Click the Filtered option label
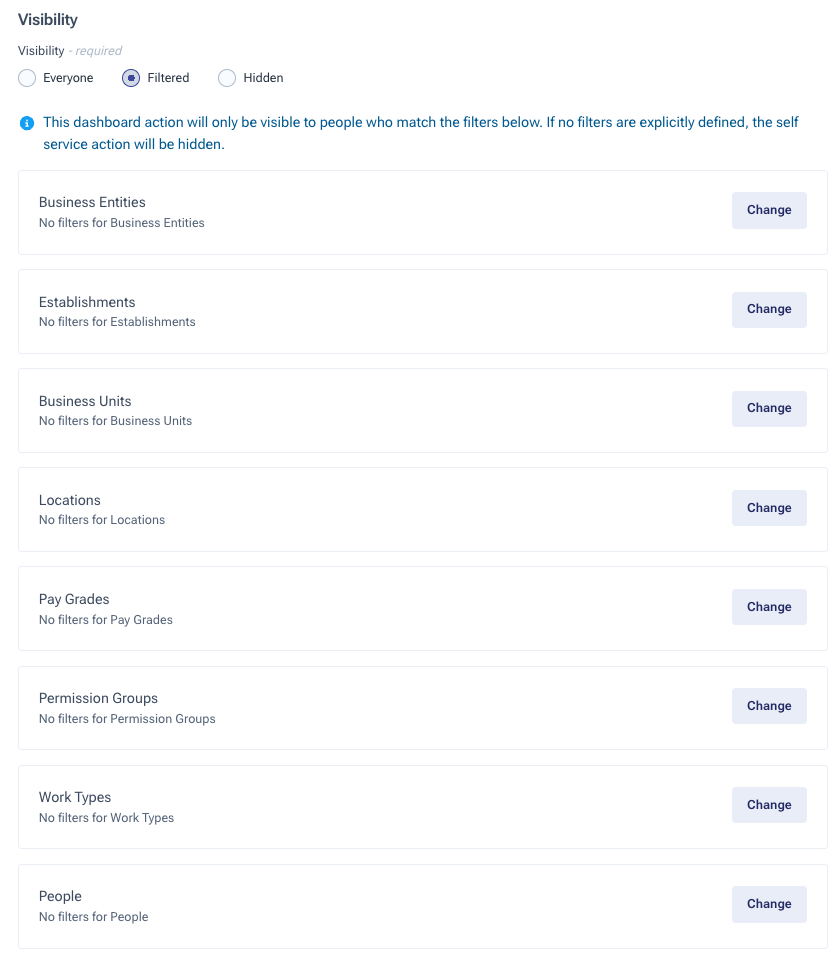Viewport: 839px width, 957px height. click(168, 78)
